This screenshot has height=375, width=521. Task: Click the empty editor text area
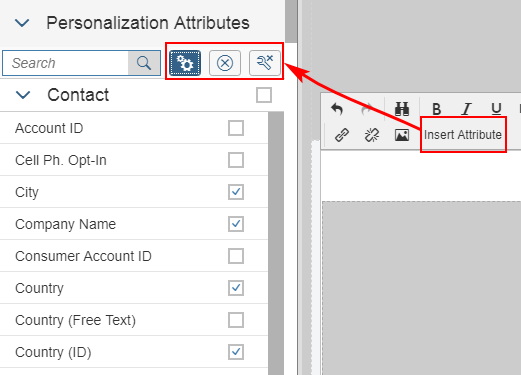421,175
